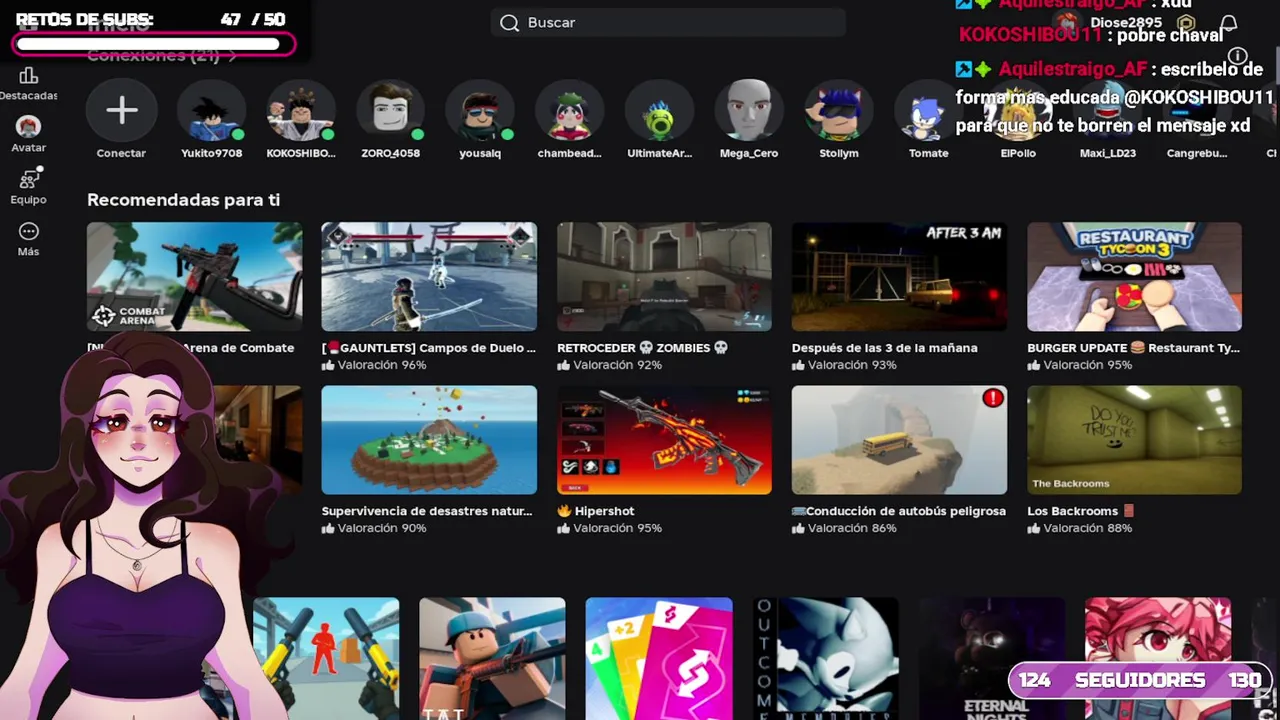Click Valoración 88% under Backrooms
The image size is (1280, 720).
tap(1080, 528)
